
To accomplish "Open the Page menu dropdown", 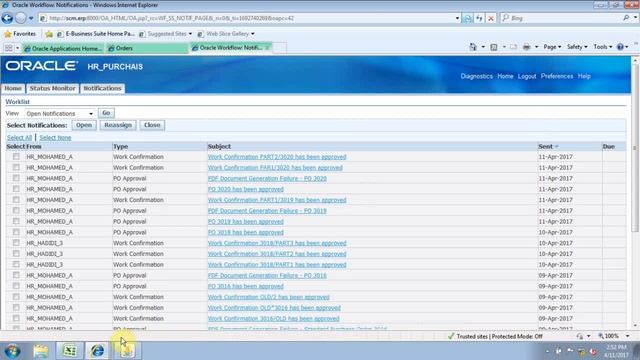I will (x=552, y=47).
